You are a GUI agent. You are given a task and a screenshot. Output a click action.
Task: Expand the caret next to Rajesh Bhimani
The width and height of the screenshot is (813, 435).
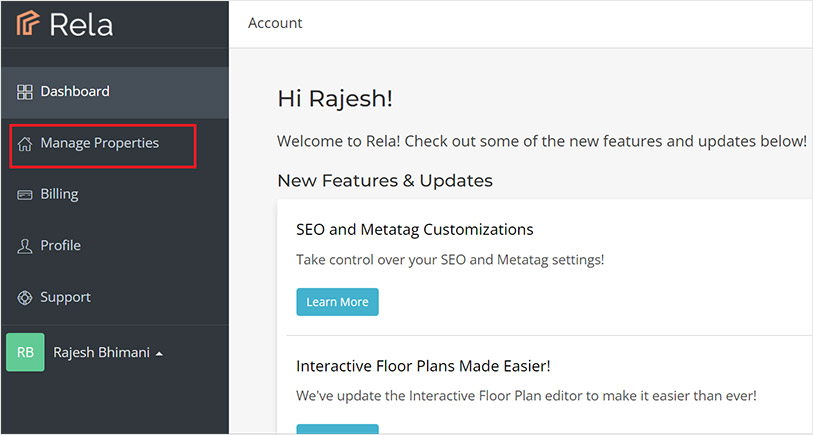point(159,353)
